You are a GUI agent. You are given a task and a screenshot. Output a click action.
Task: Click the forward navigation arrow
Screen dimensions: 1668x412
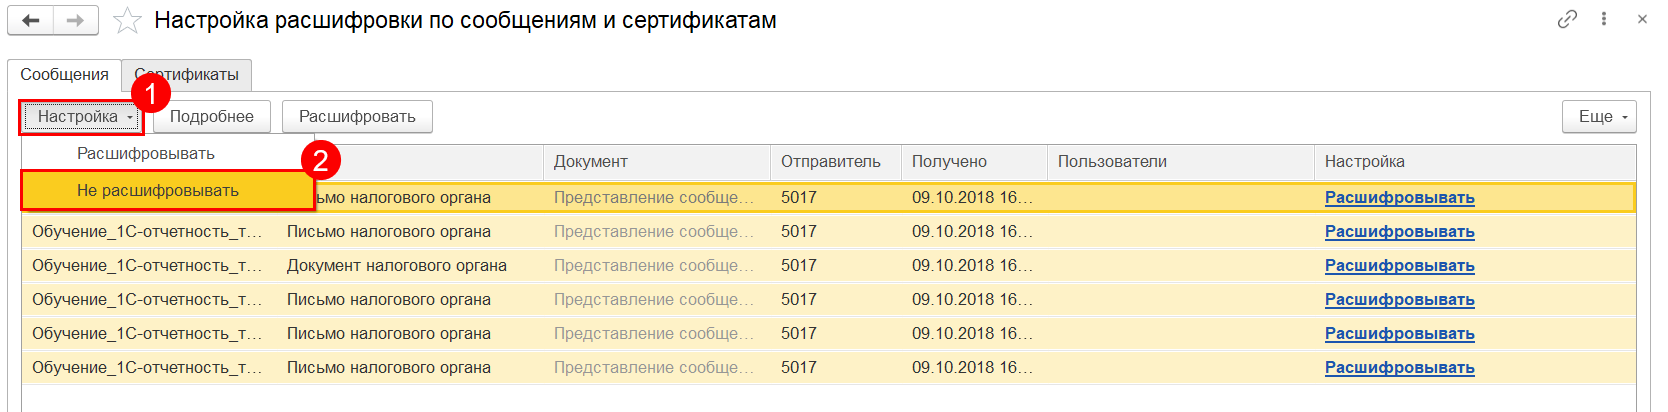76,21
